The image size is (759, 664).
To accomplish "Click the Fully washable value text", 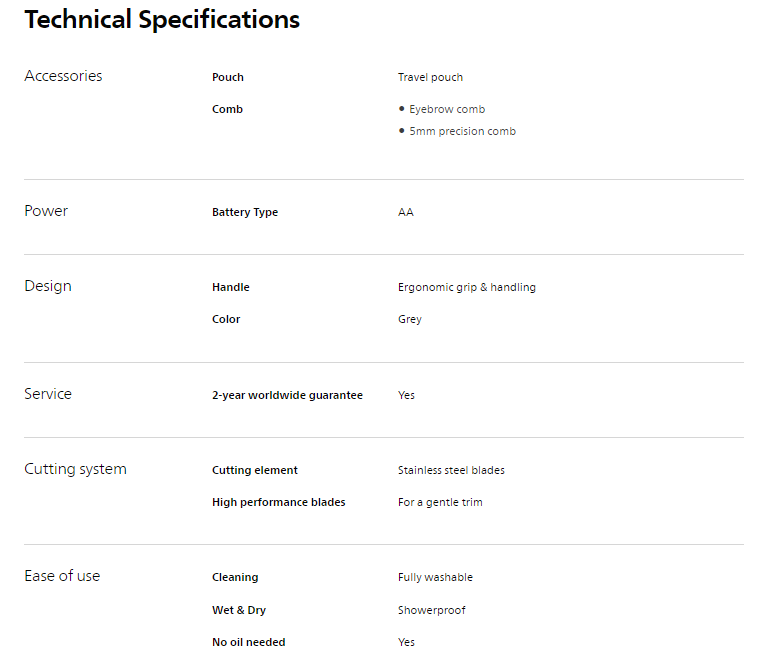I will pos(435,577).
